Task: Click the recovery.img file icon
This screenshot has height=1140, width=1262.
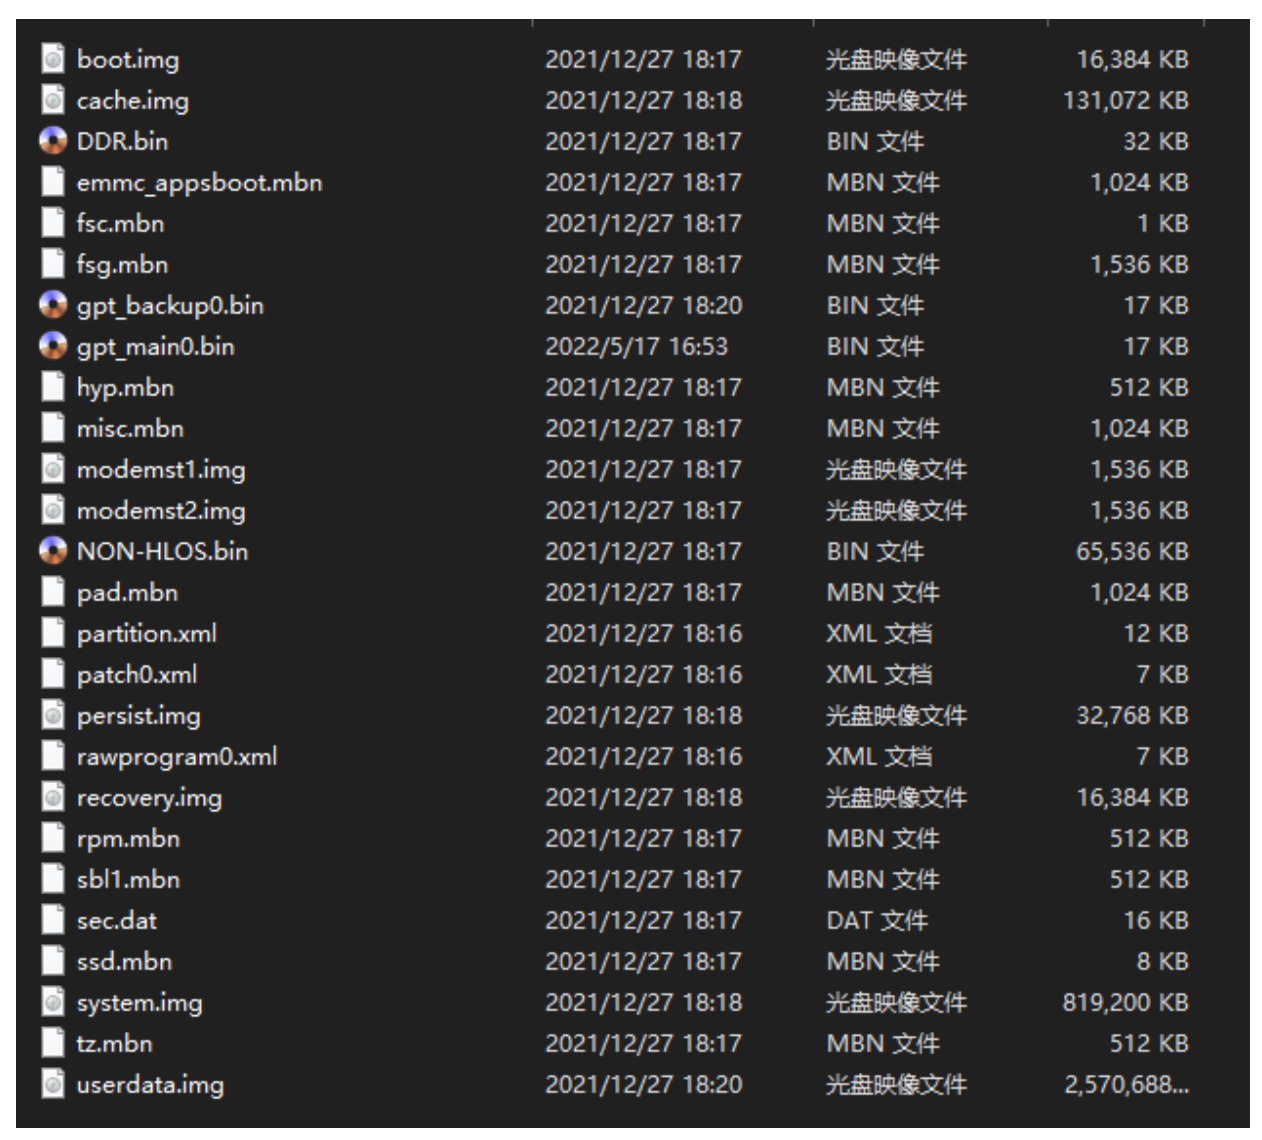Action: click(53, 797)
